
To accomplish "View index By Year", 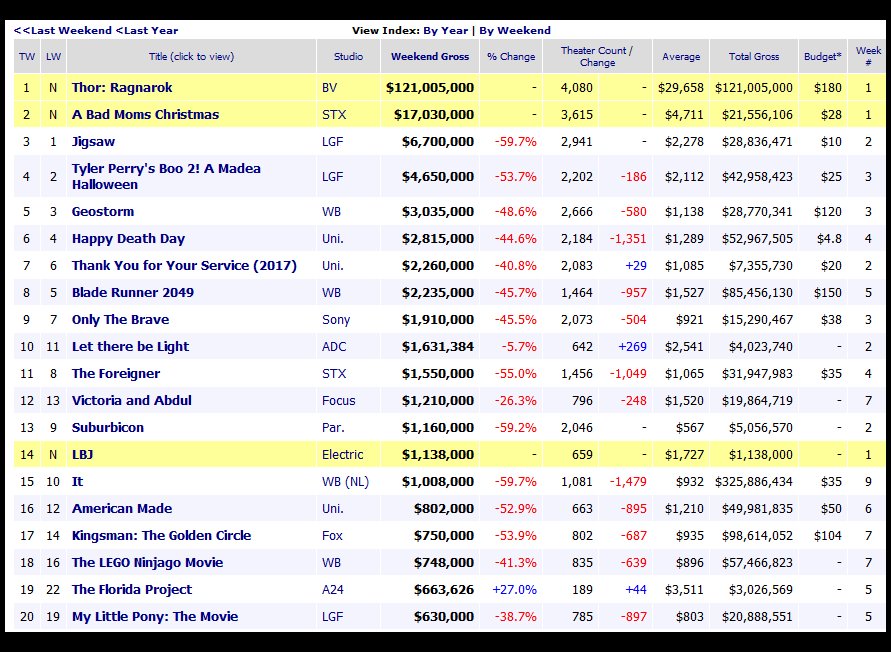I will click(x=446, y=31).
